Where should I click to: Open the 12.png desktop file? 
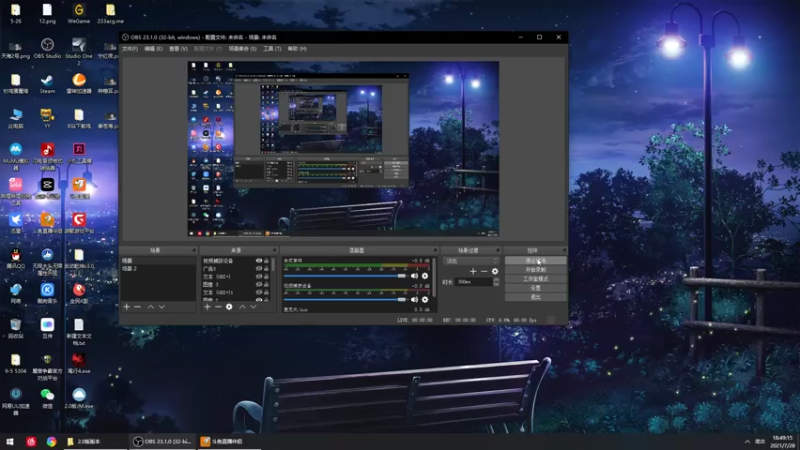coord(47,14)
